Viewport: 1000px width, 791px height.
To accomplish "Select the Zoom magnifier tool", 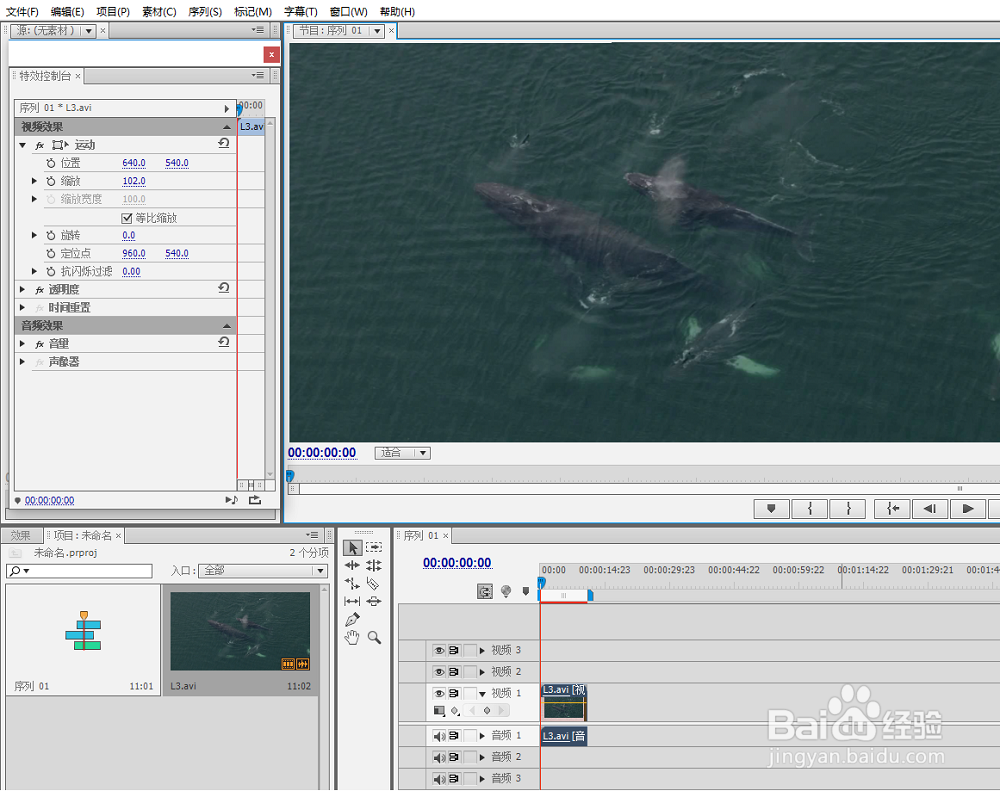I will point(374,637).
